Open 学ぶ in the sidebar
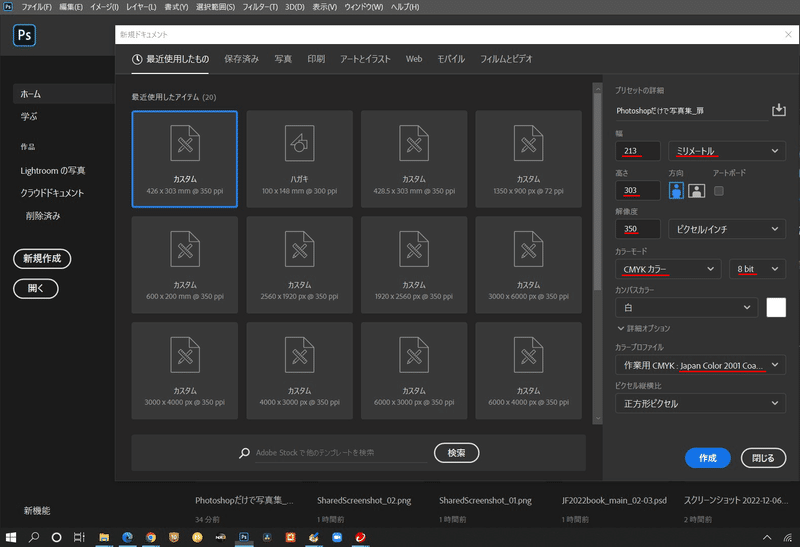Image resolution: width=800 pixels, height=547 pixels. click(29, 116)
